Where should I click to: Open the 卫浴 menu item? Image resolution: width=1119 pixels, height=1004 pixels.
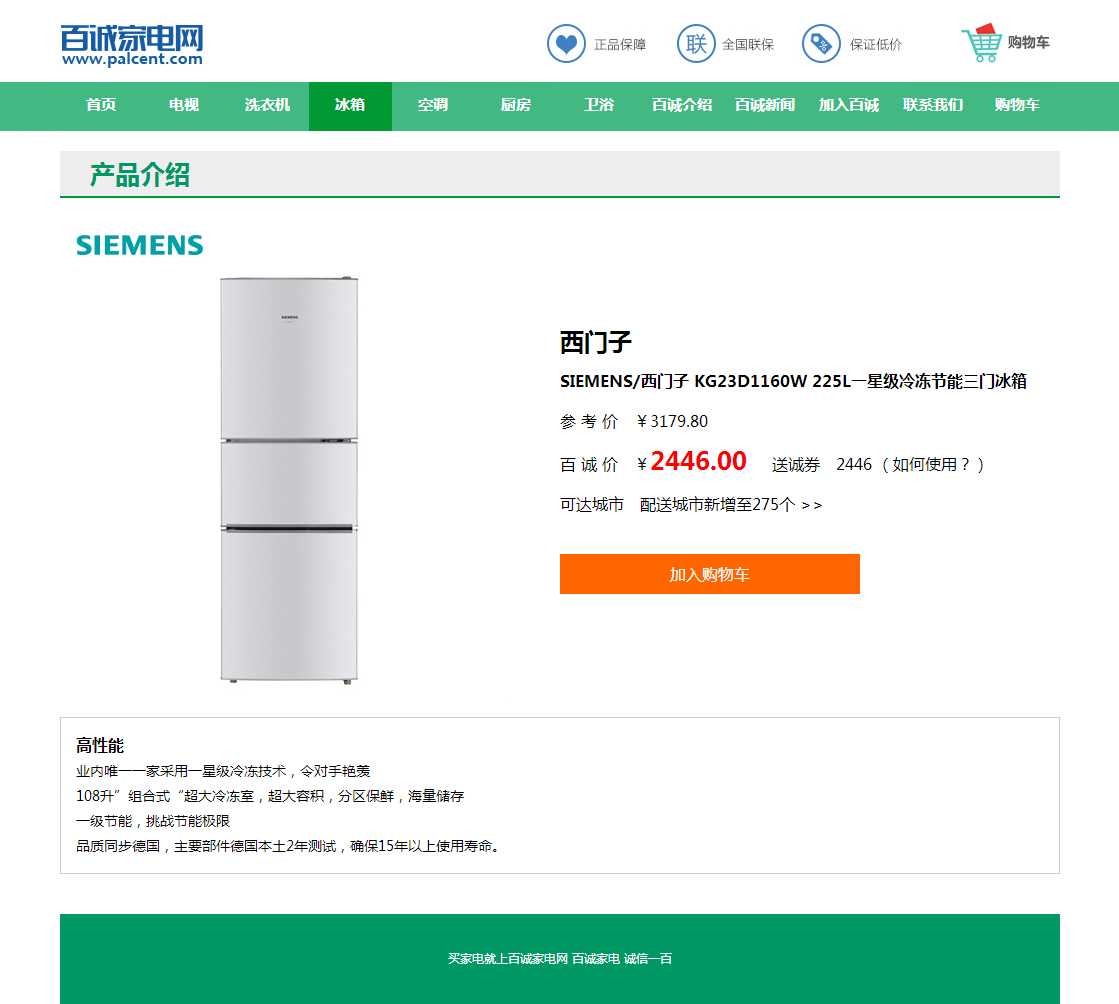(599, 105)
